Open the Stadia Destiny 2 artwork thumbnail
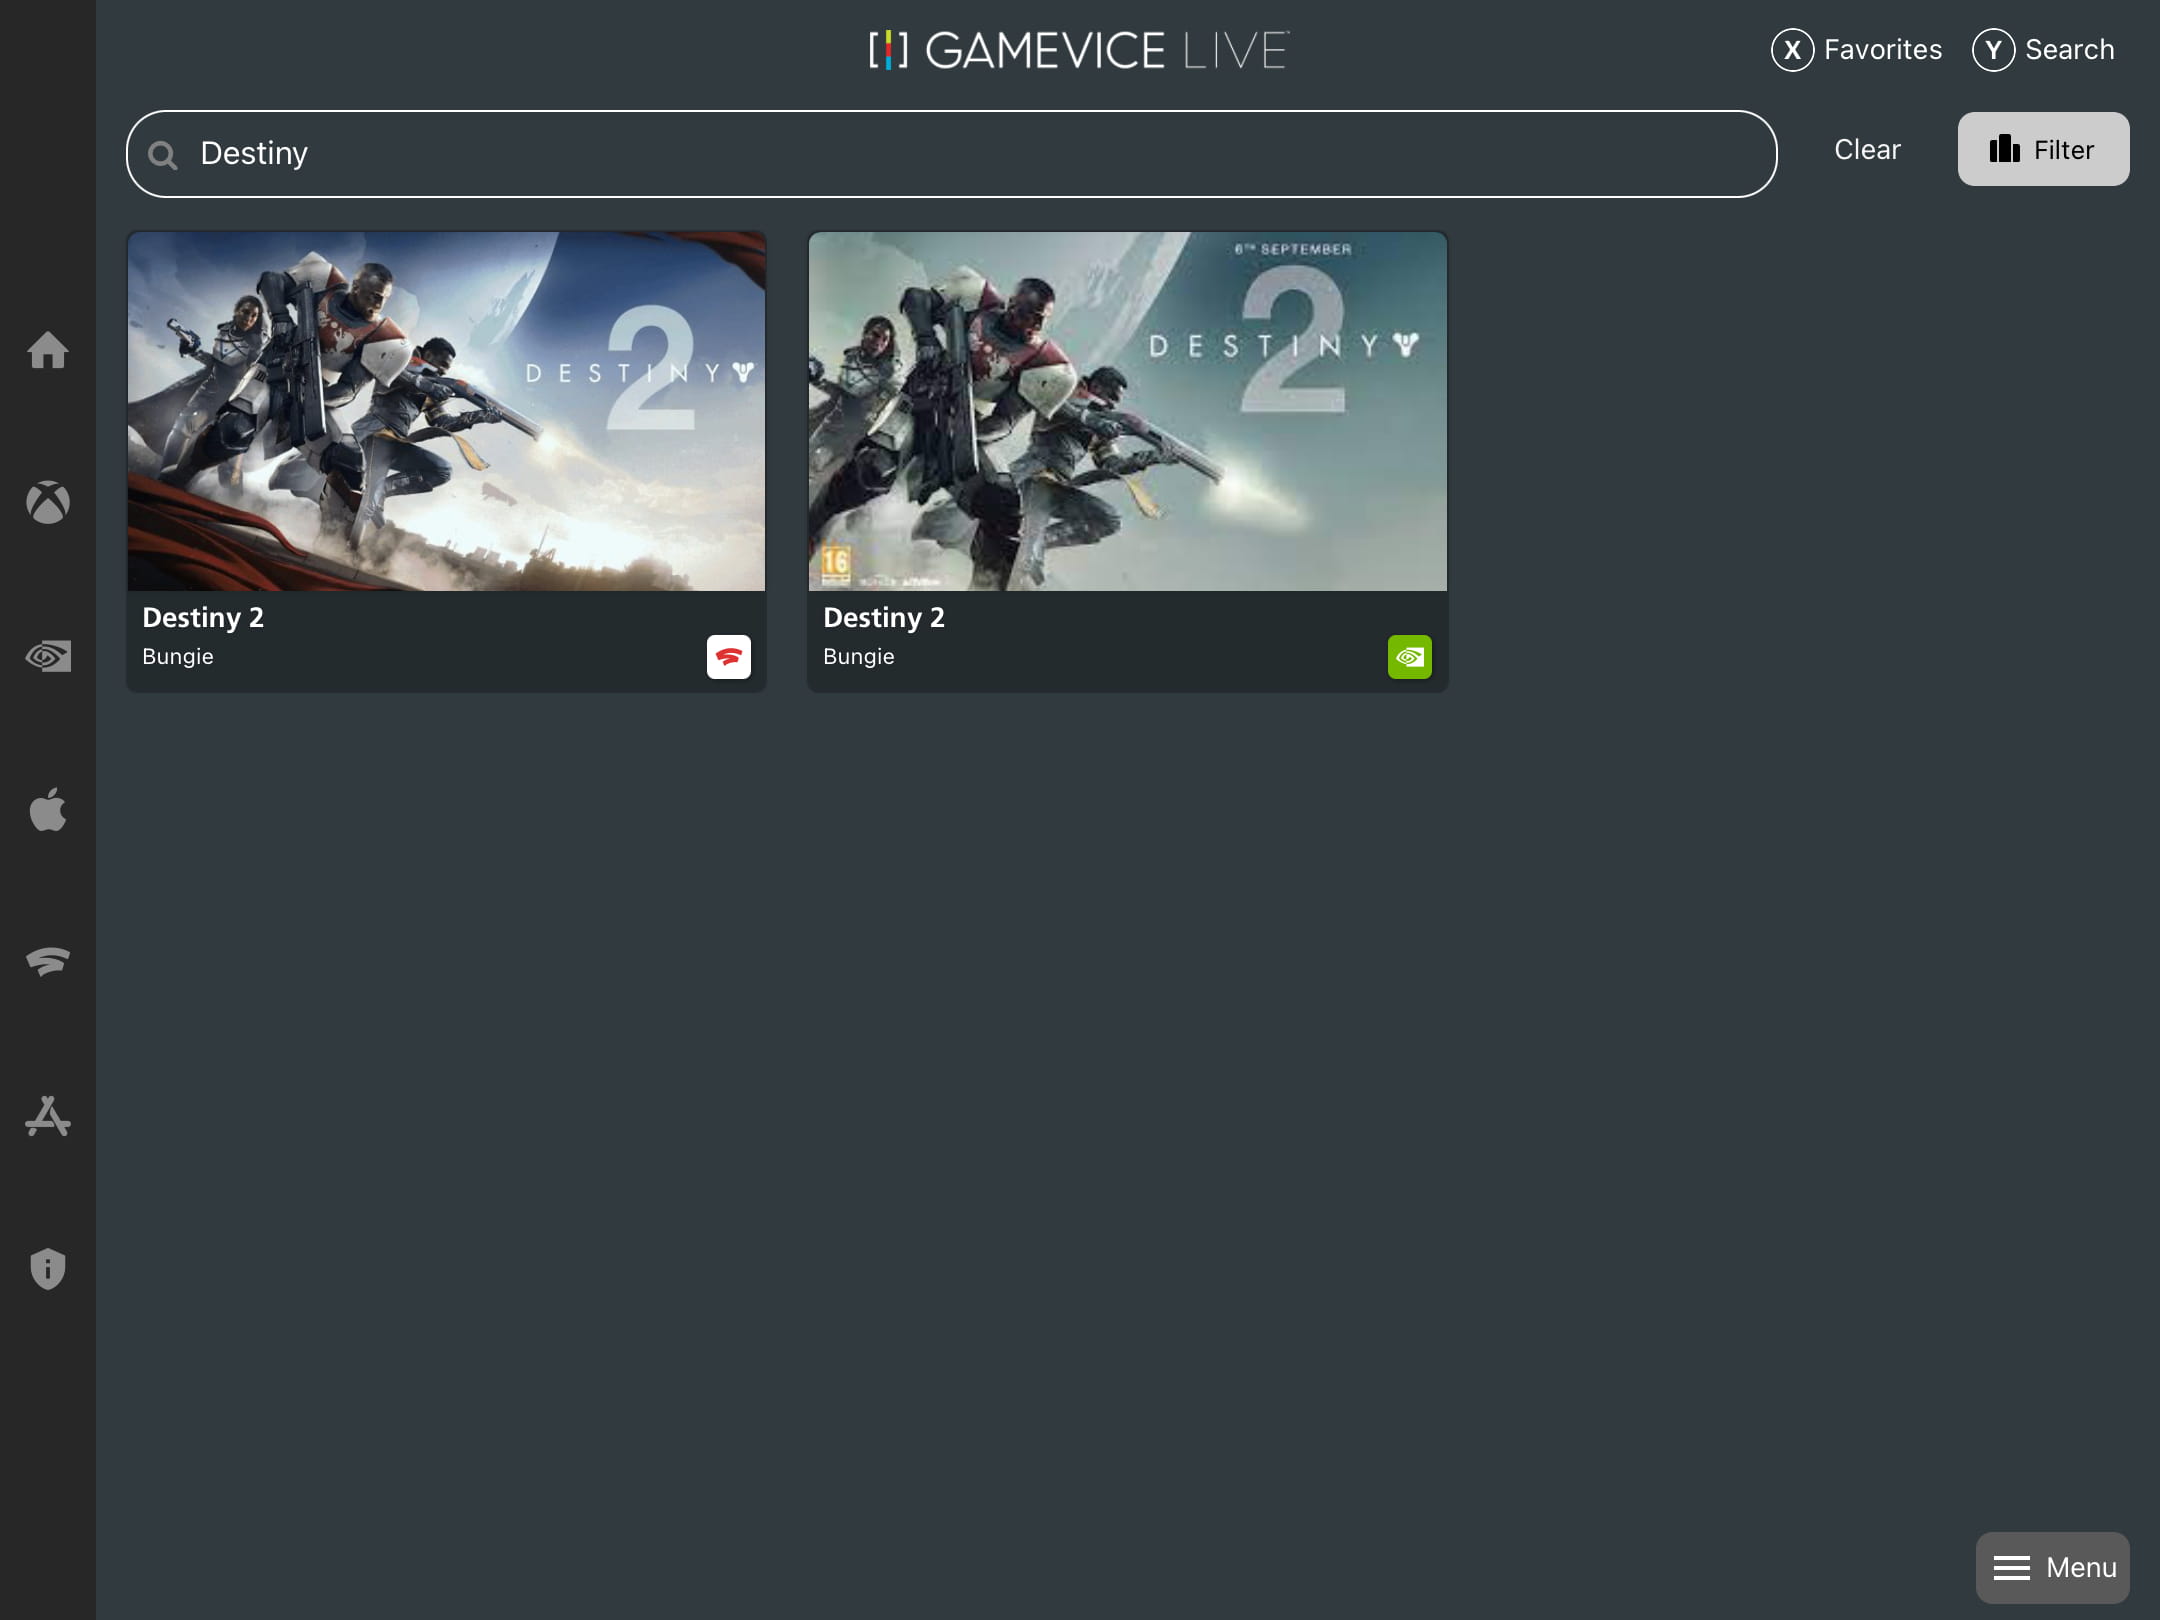Image resolution: width=2160 pixels, height=1620 pixels. (446, 411)
